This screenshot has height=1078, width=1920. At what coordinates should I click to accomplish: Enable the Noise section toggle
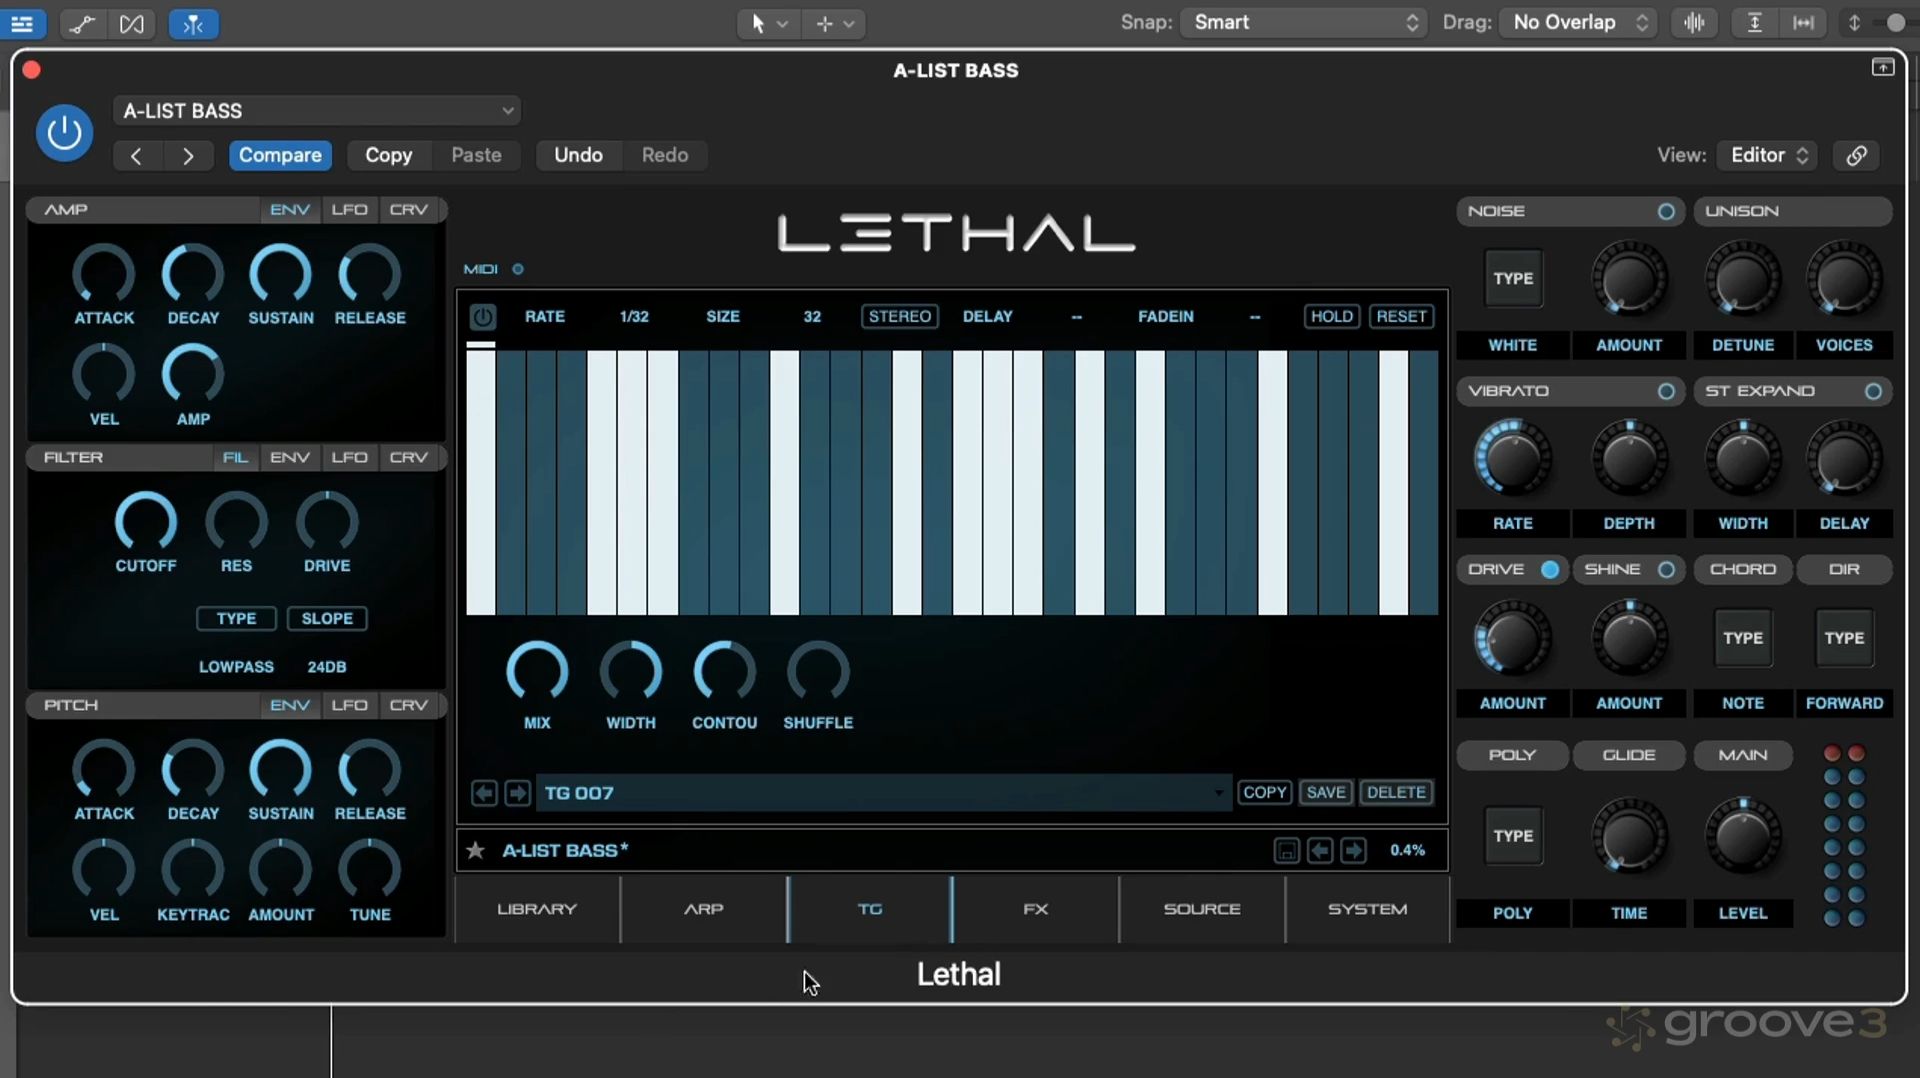pos(1666,211)
